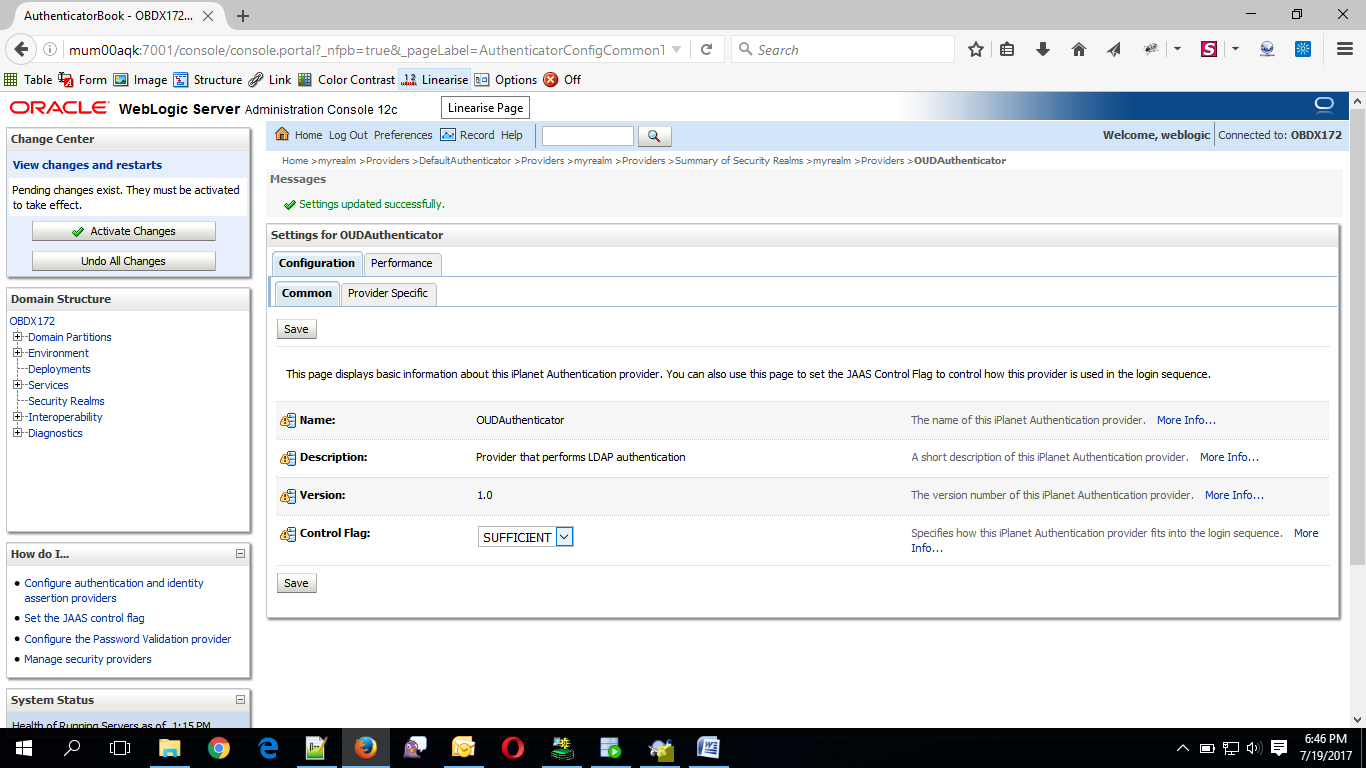This screenshot has width=1366, height=768.
Task: Click Activate Changes button
Action: coord(124,231)
